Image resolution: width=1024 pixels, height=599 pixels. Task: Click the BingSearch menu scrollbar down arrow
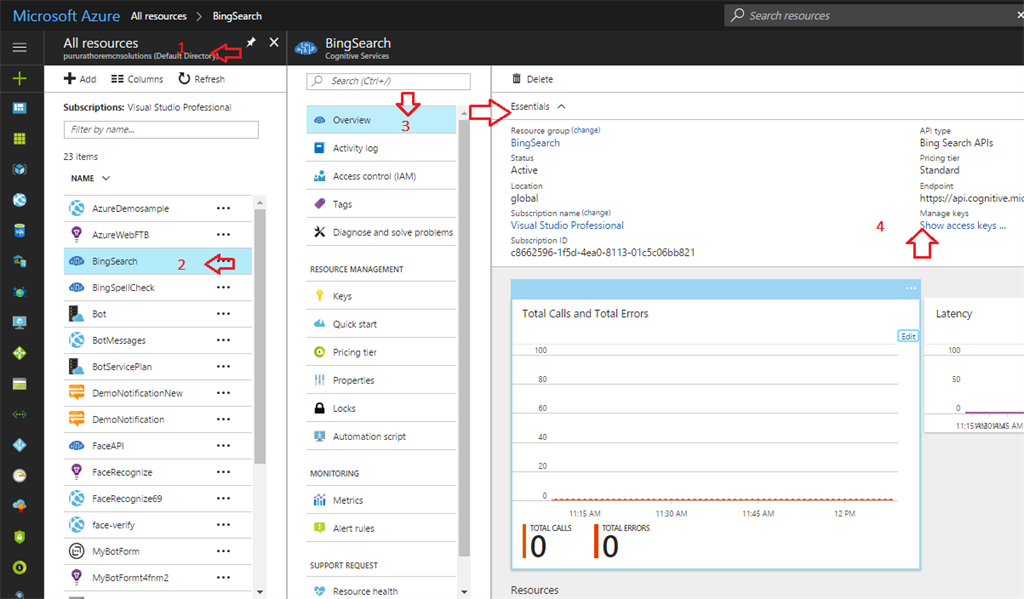coord(464,592)
